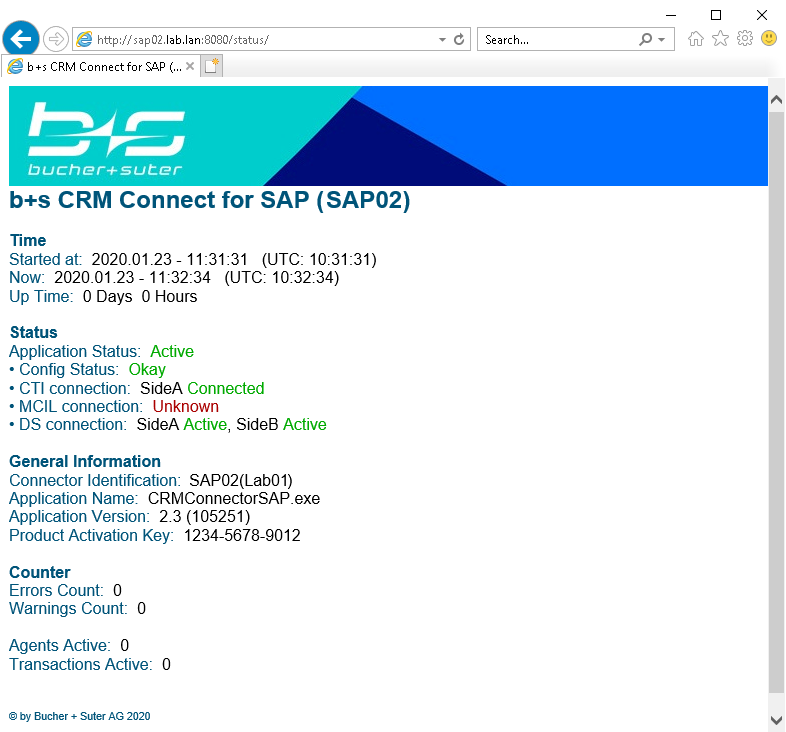This screenshot has width=786, height=732.
Task: Click the Status section heading
Action: coord(34,332)
